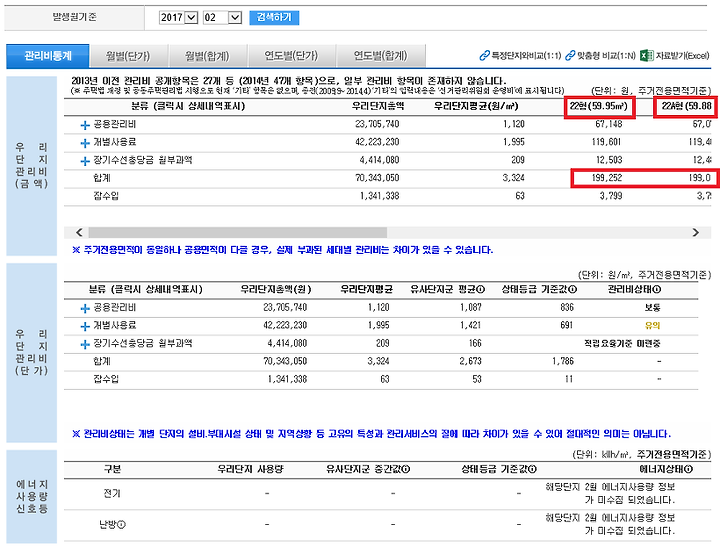Click the 67,148 cell for 공용관리비
720x547 pixels.
click(x=609, y=124)
